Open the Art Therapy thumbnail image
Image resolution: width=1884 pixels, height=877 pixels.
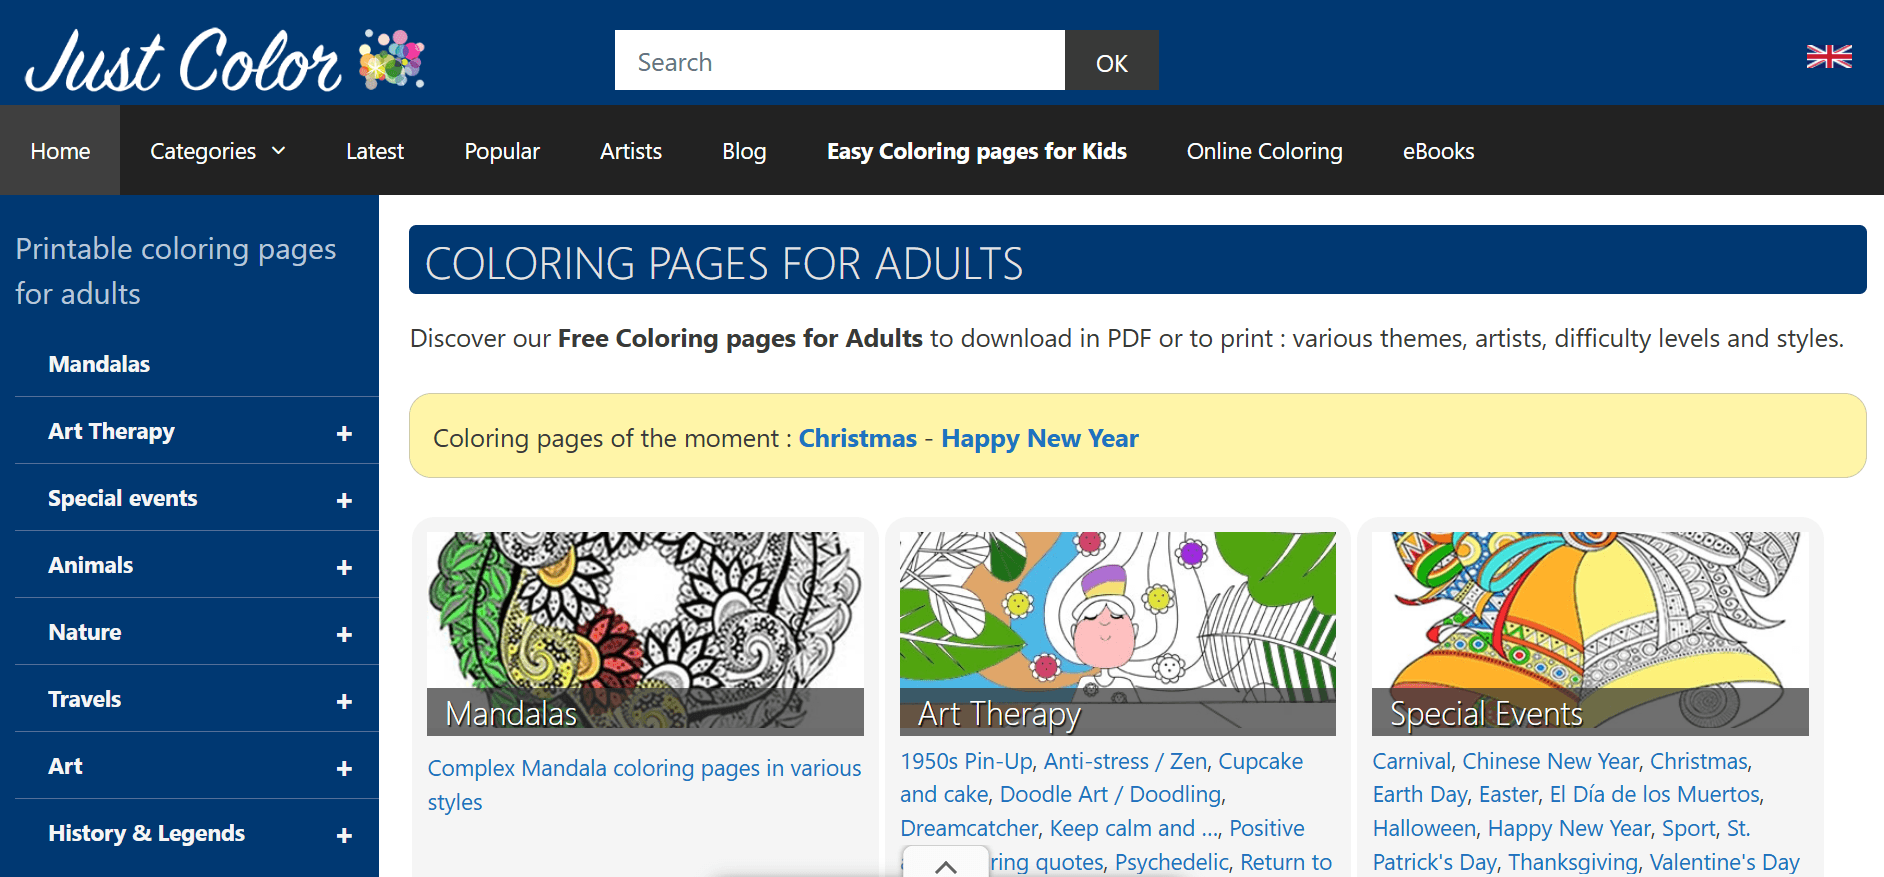click(1117, 620)
